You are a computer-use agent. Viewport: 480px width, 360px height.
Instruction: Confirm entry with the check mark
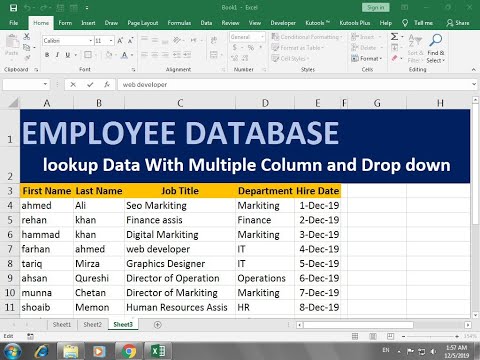[90, 85]
